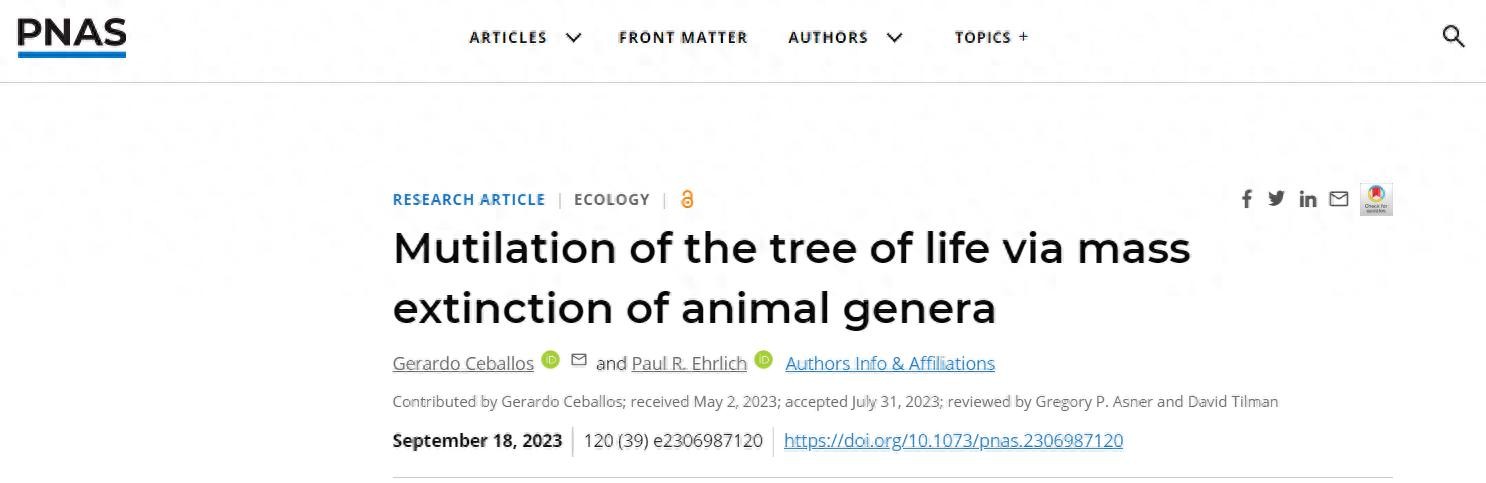Open the search magnifier icon
This screenshot has width=1486, height=483.
[x=1453, y=37]
